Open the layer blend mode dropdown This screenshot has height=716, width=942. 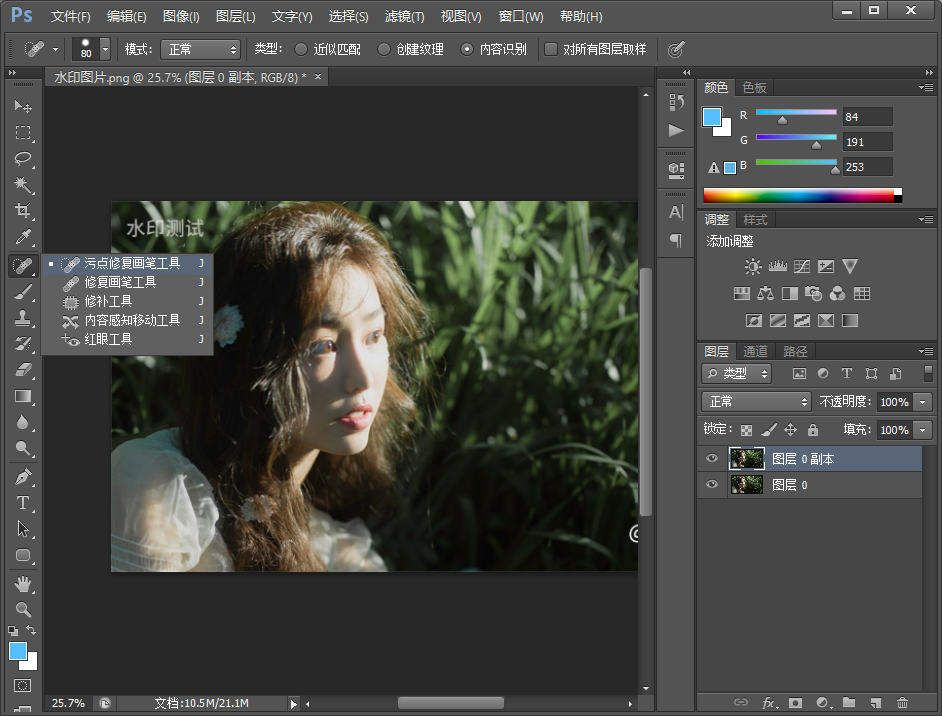[x=756, y=401]
